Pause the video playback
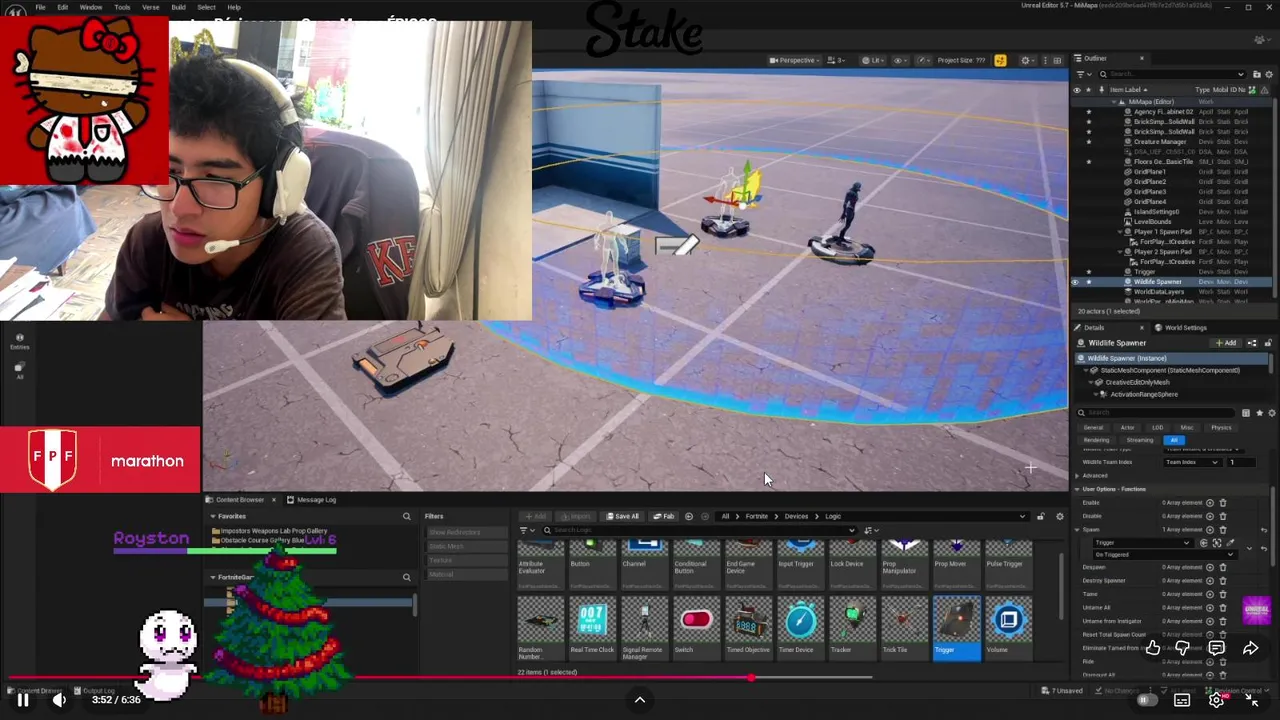 [22, 700]
